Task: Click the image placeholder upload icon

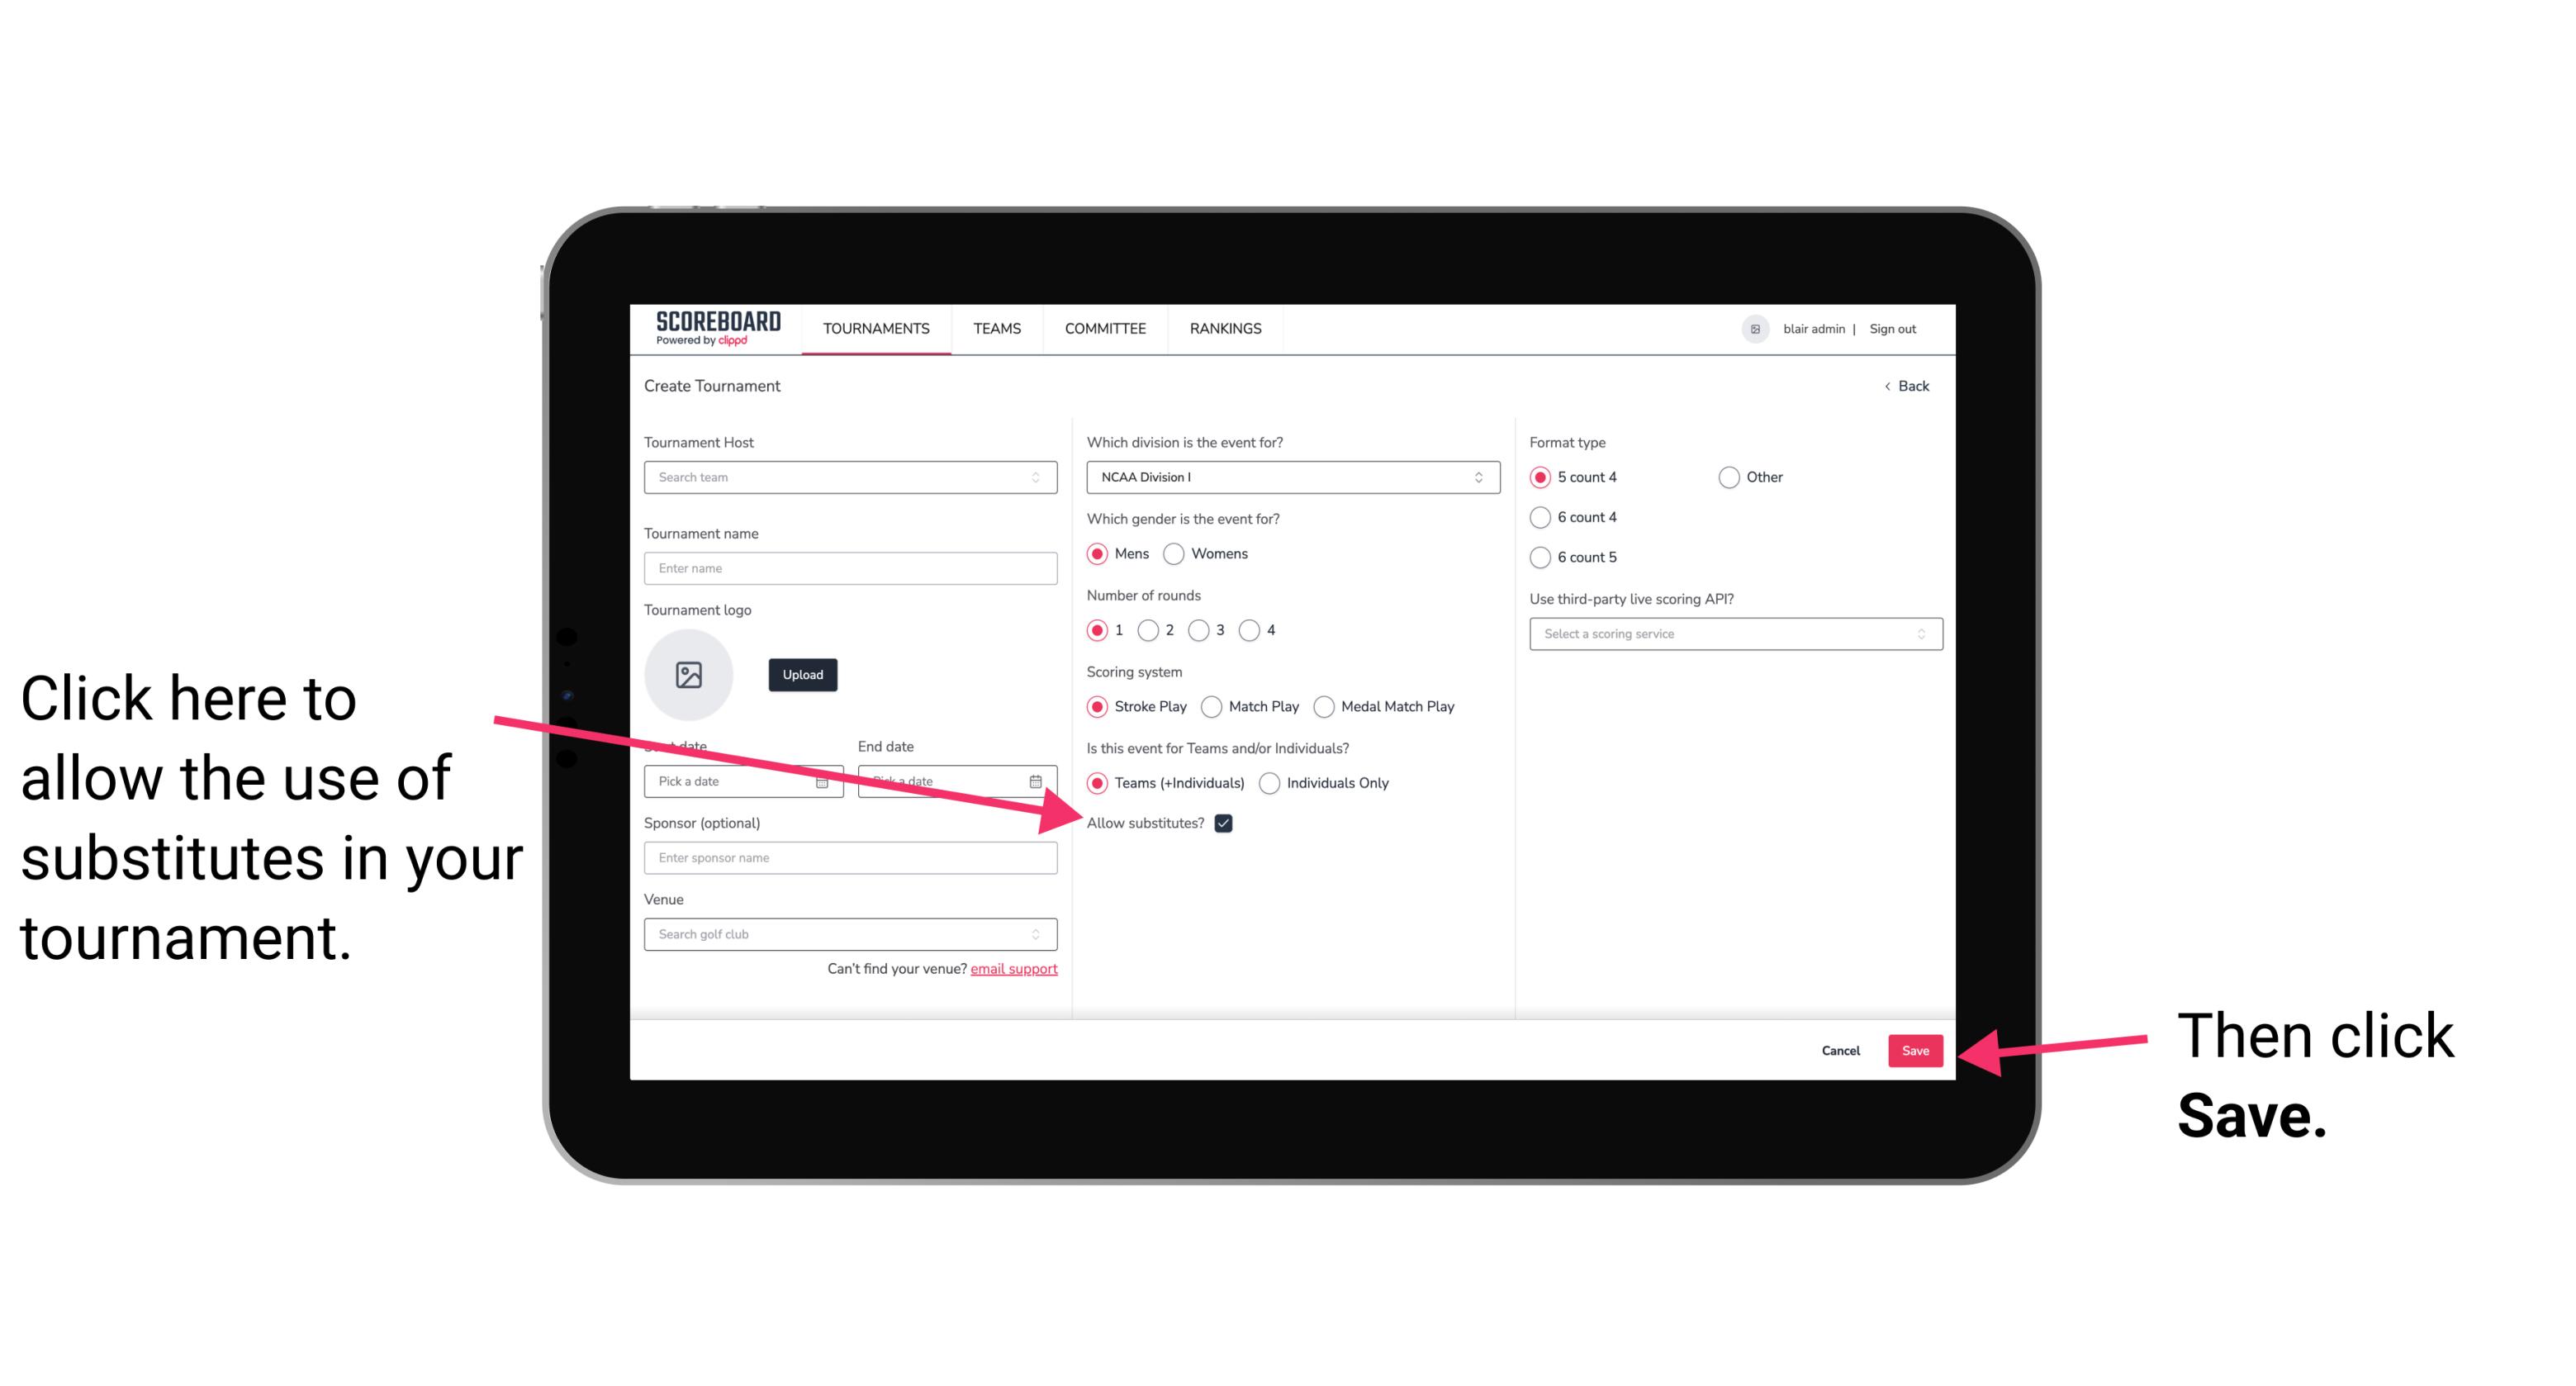Action: pos(689,674)
